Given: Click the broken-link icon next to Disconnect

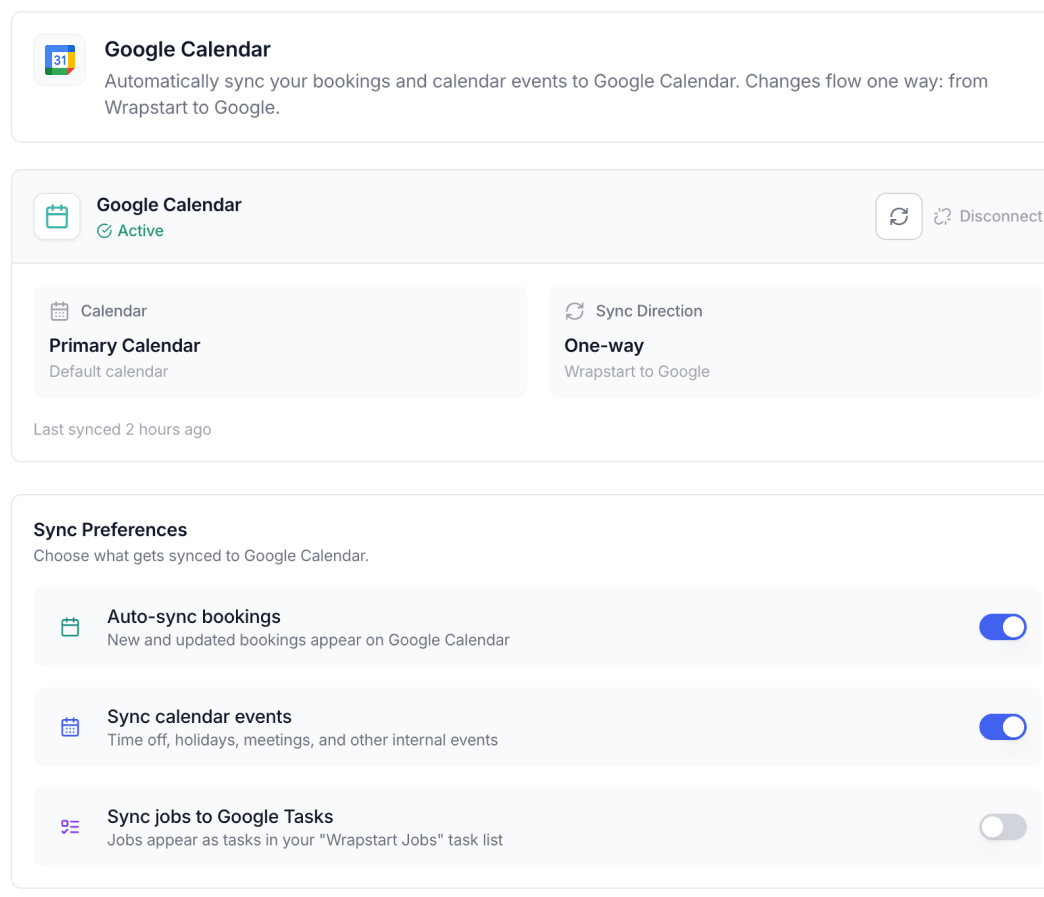Looking at the screenshot, I should pos(942,216).
